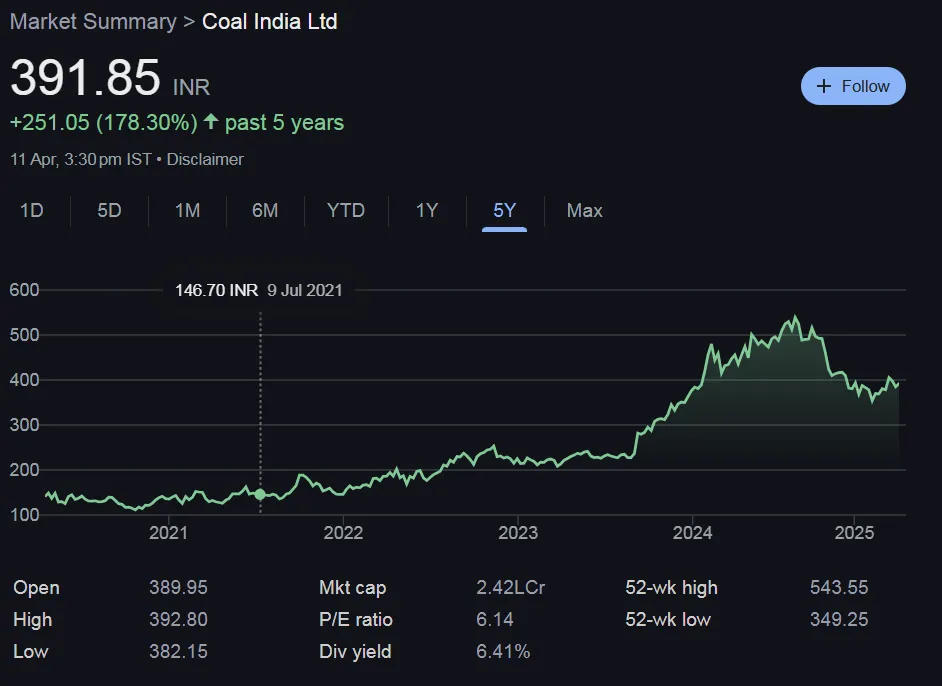Click the Div yield value 6.41%
Viewport: 942px width, 686px height.
click(503, 651)
